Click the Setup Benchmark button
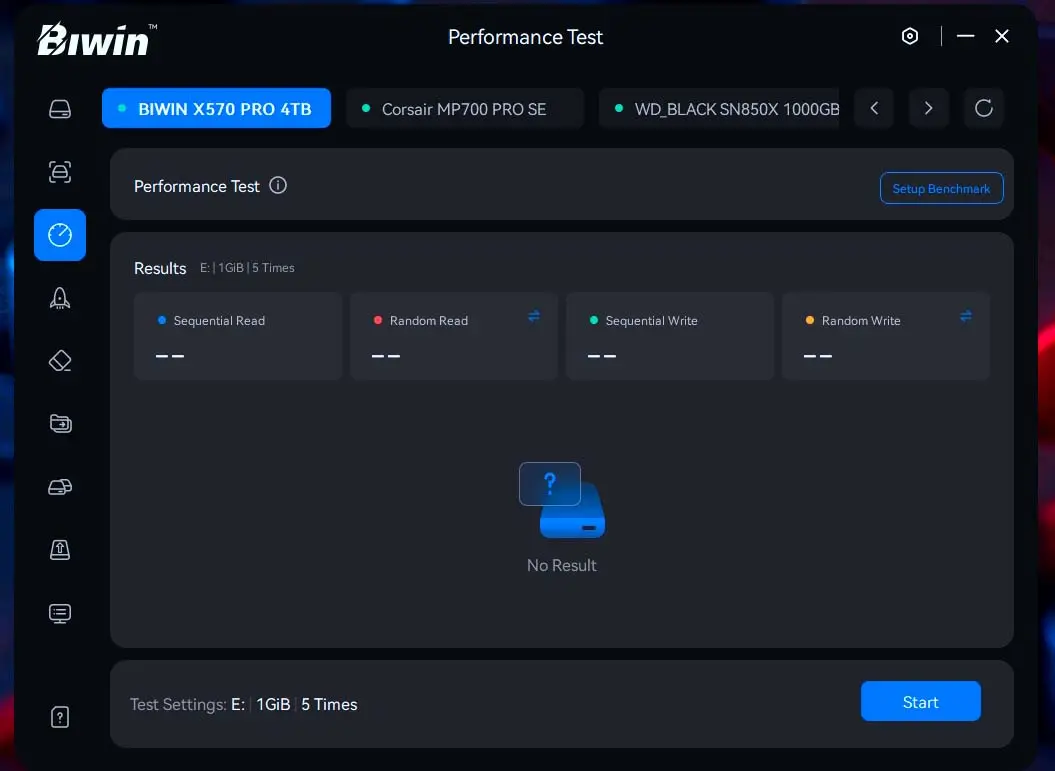This screenshot has width=1055, height=771. (941, 188)
